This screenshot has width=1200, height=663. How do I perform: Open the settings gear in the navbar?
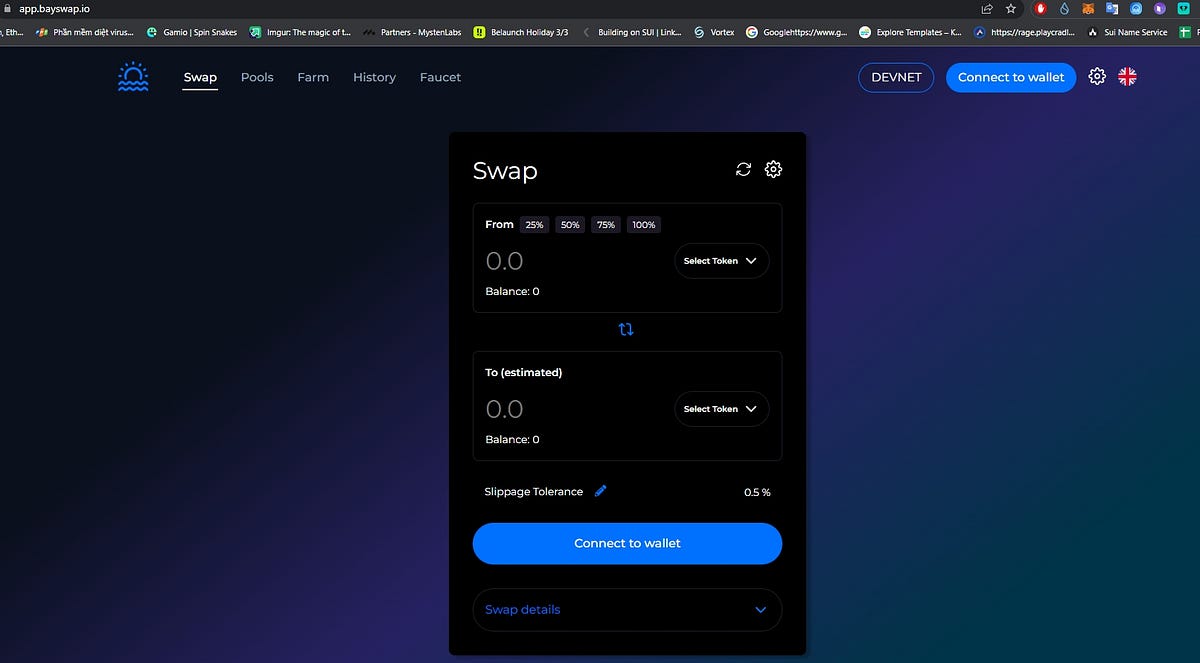[x=1096, y=76]
